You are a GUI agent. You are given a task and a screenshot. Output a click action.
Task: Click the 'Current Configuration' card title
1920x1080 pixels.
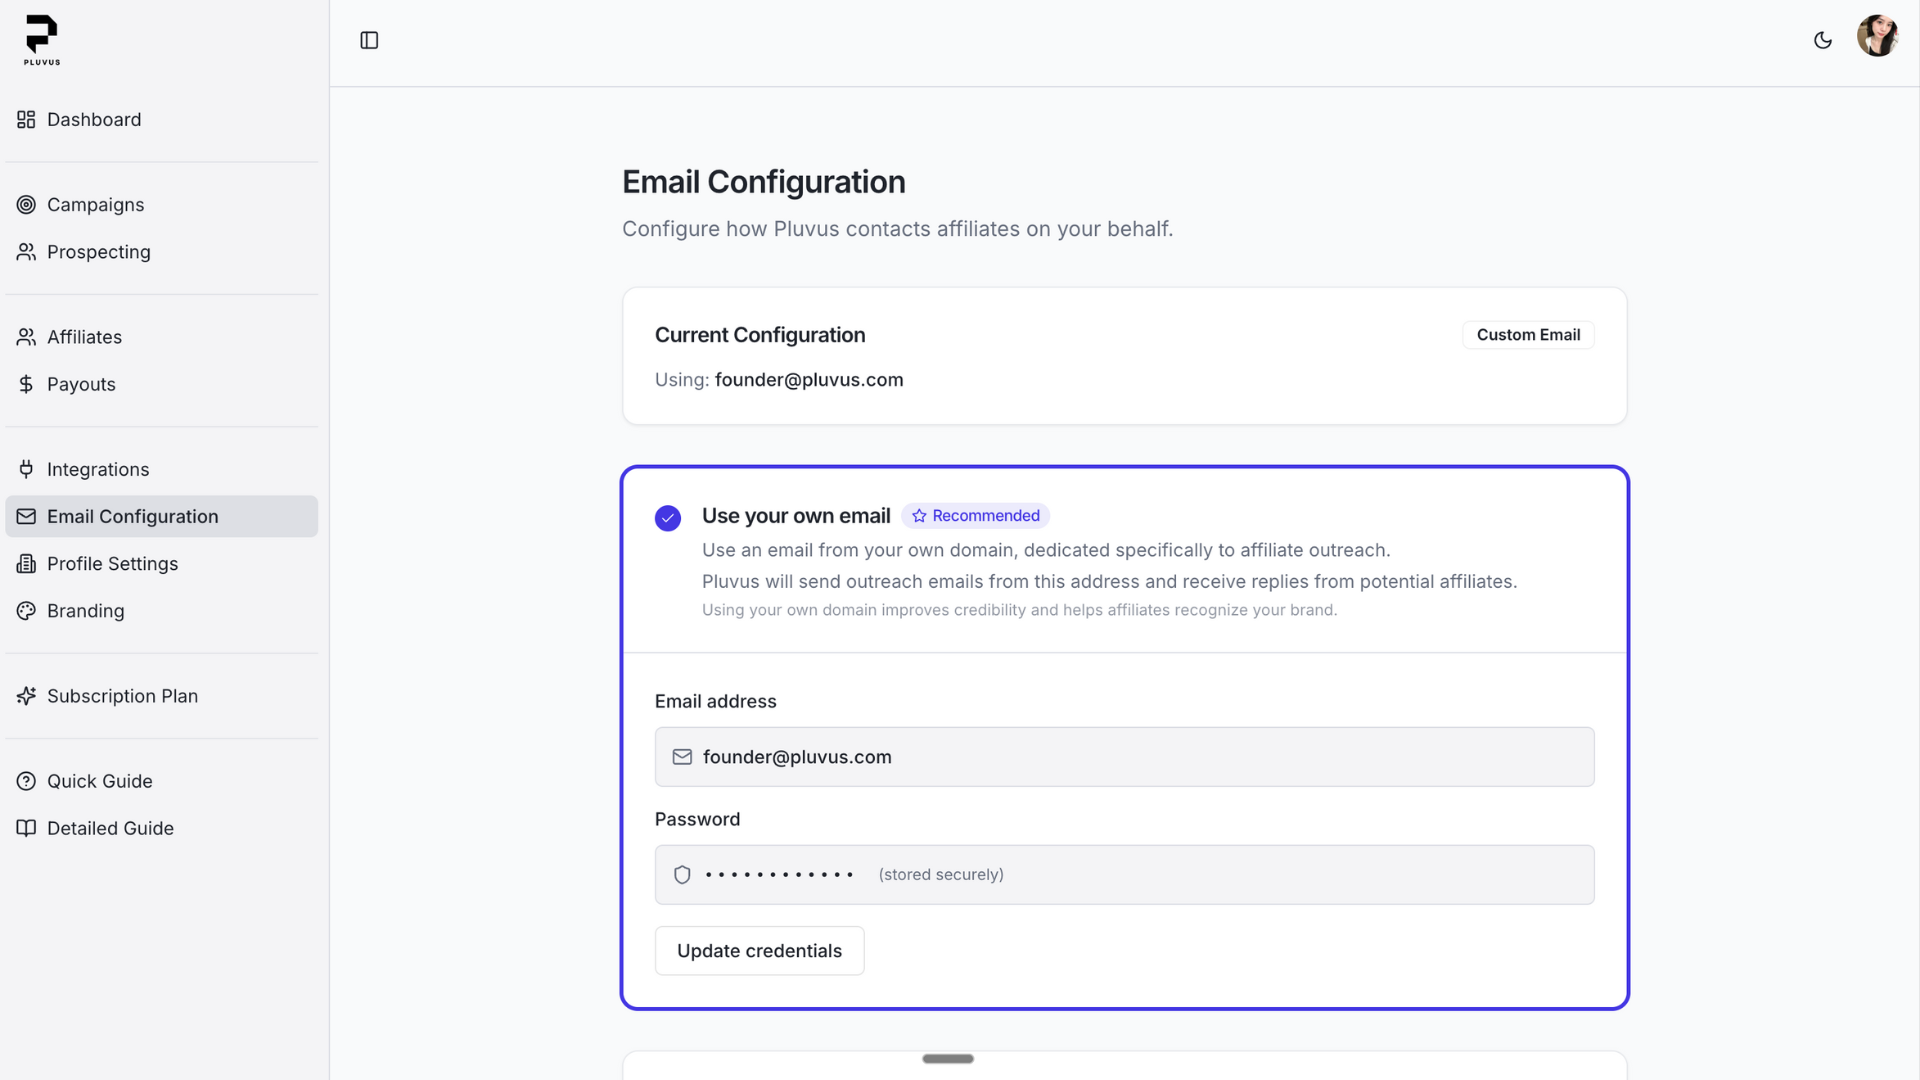[x=760, y=335]
